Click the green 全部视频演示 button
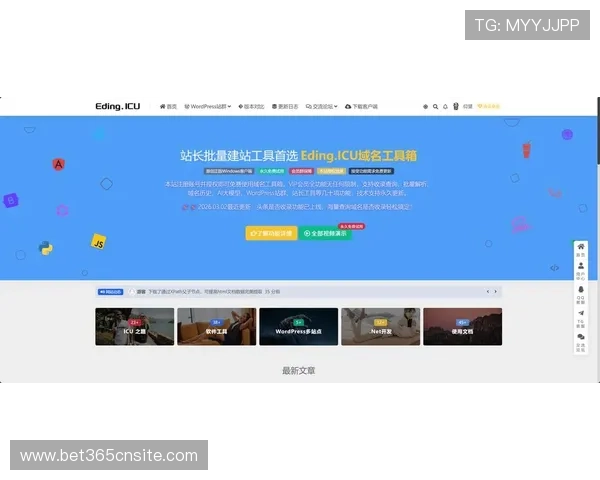Viewport: 600px width, 480px height. [x=325, y=233]
